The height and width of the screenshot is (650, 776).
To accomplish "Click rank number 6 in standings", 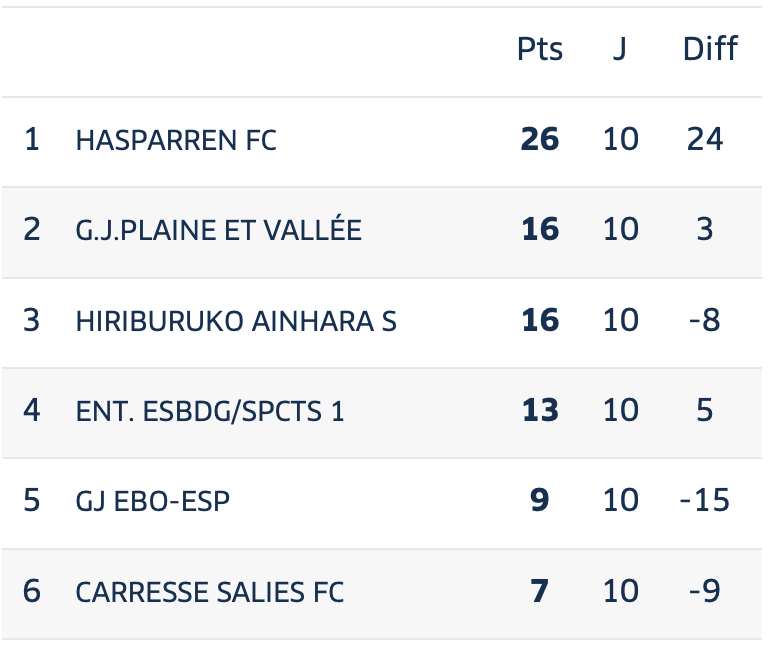I will coord(32,591).
